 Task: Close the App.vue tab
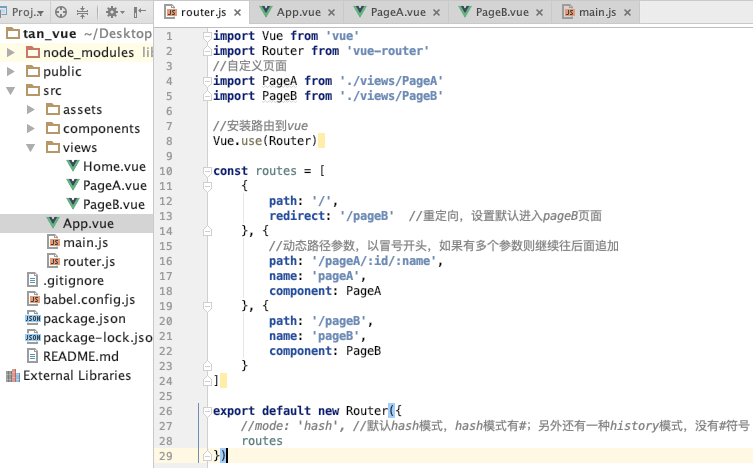331,13
